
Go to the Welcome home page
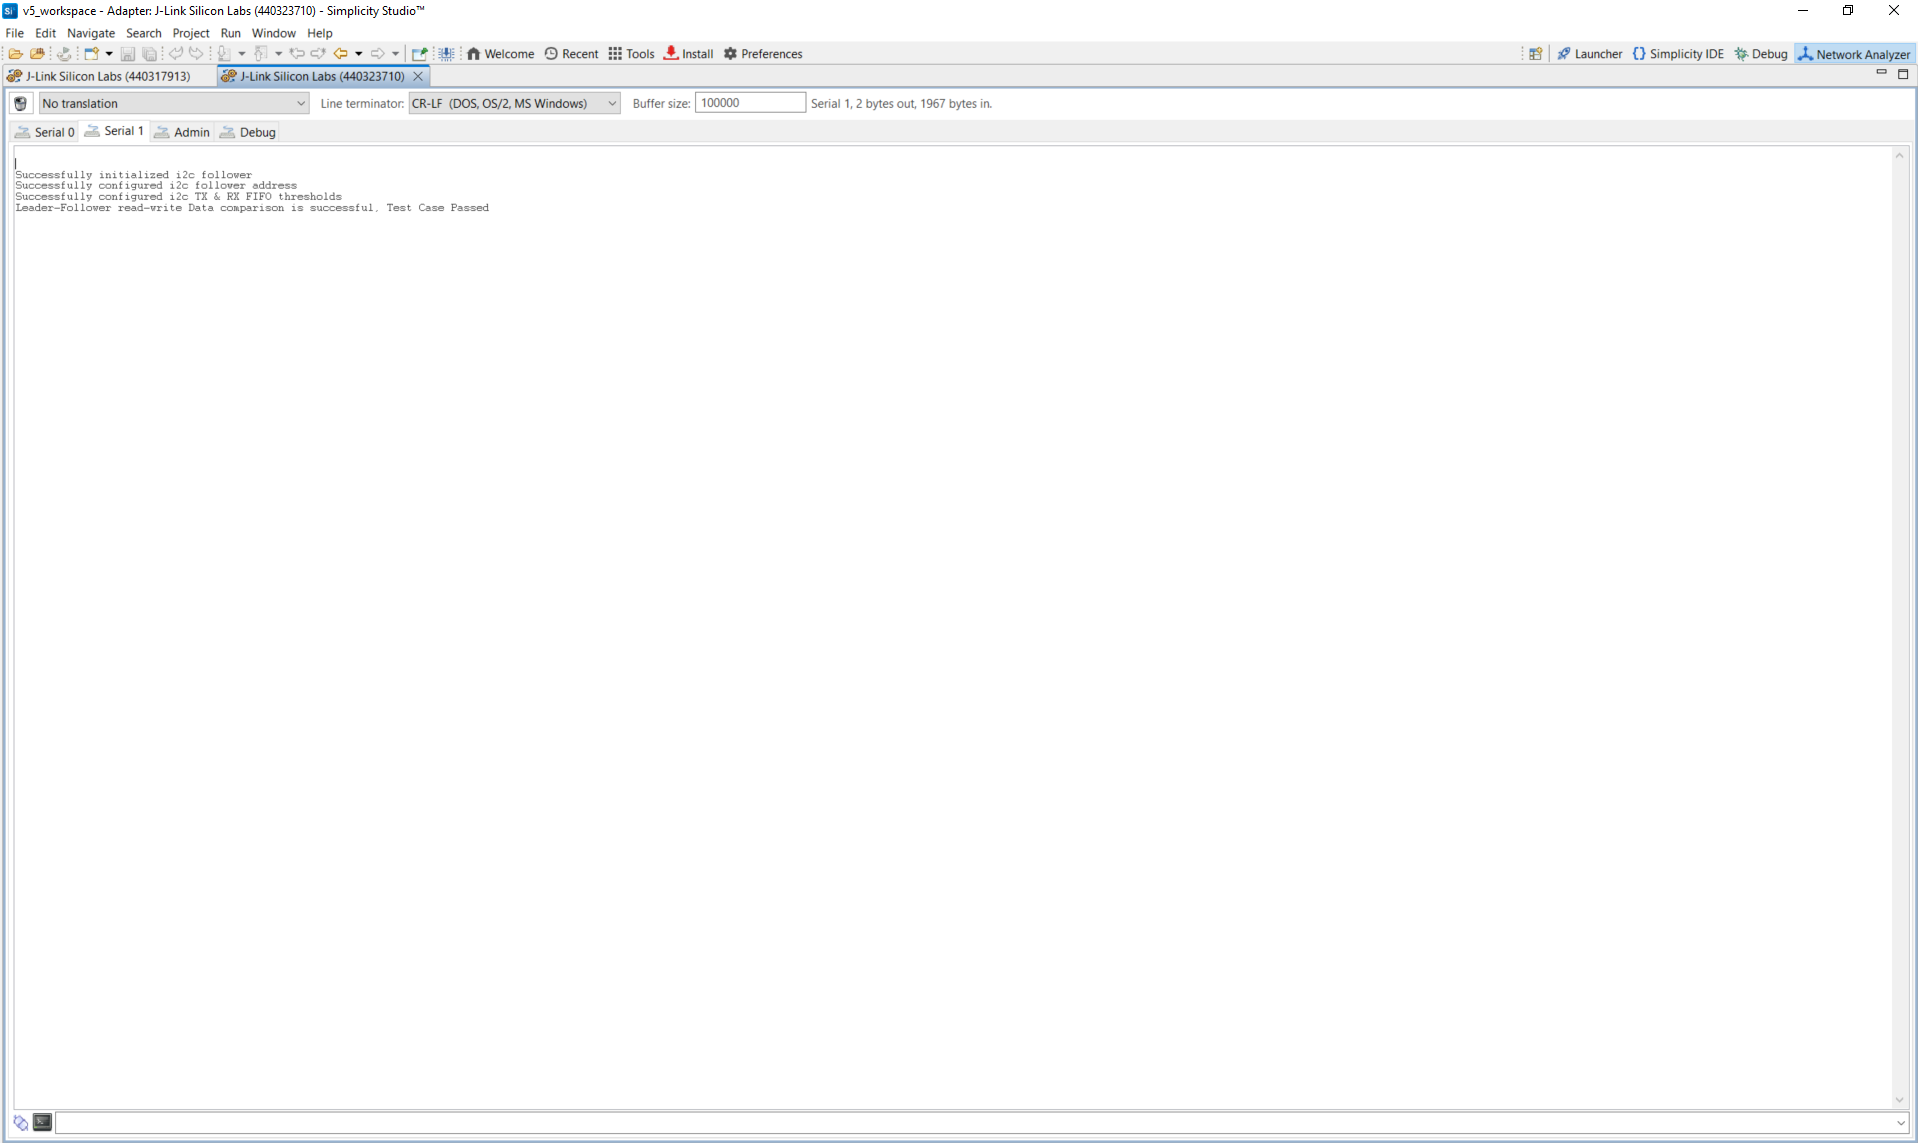pos(501,54)
